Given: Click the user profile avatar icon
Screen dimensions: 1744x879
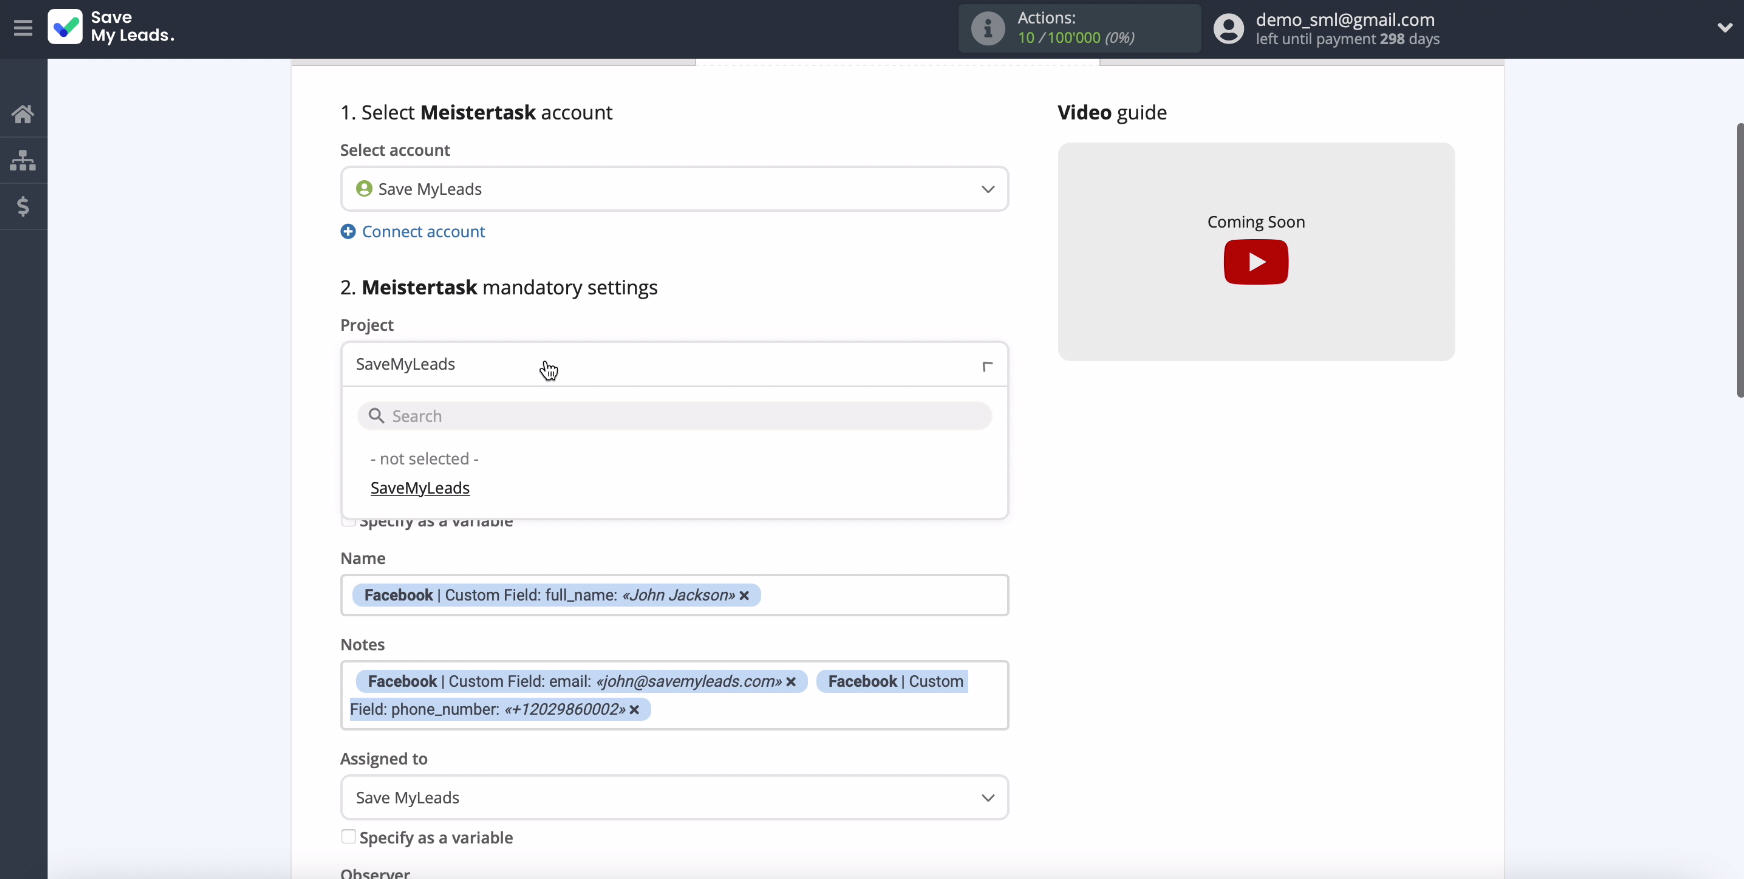Looking at the screenshot, I should tap(1229, 28).
